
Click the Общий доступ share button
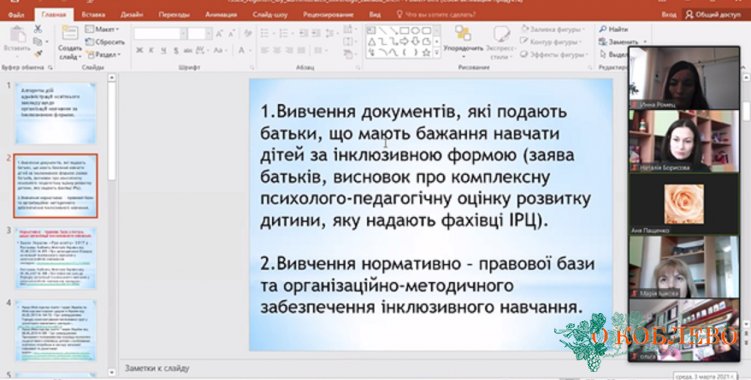coord(713,15)
